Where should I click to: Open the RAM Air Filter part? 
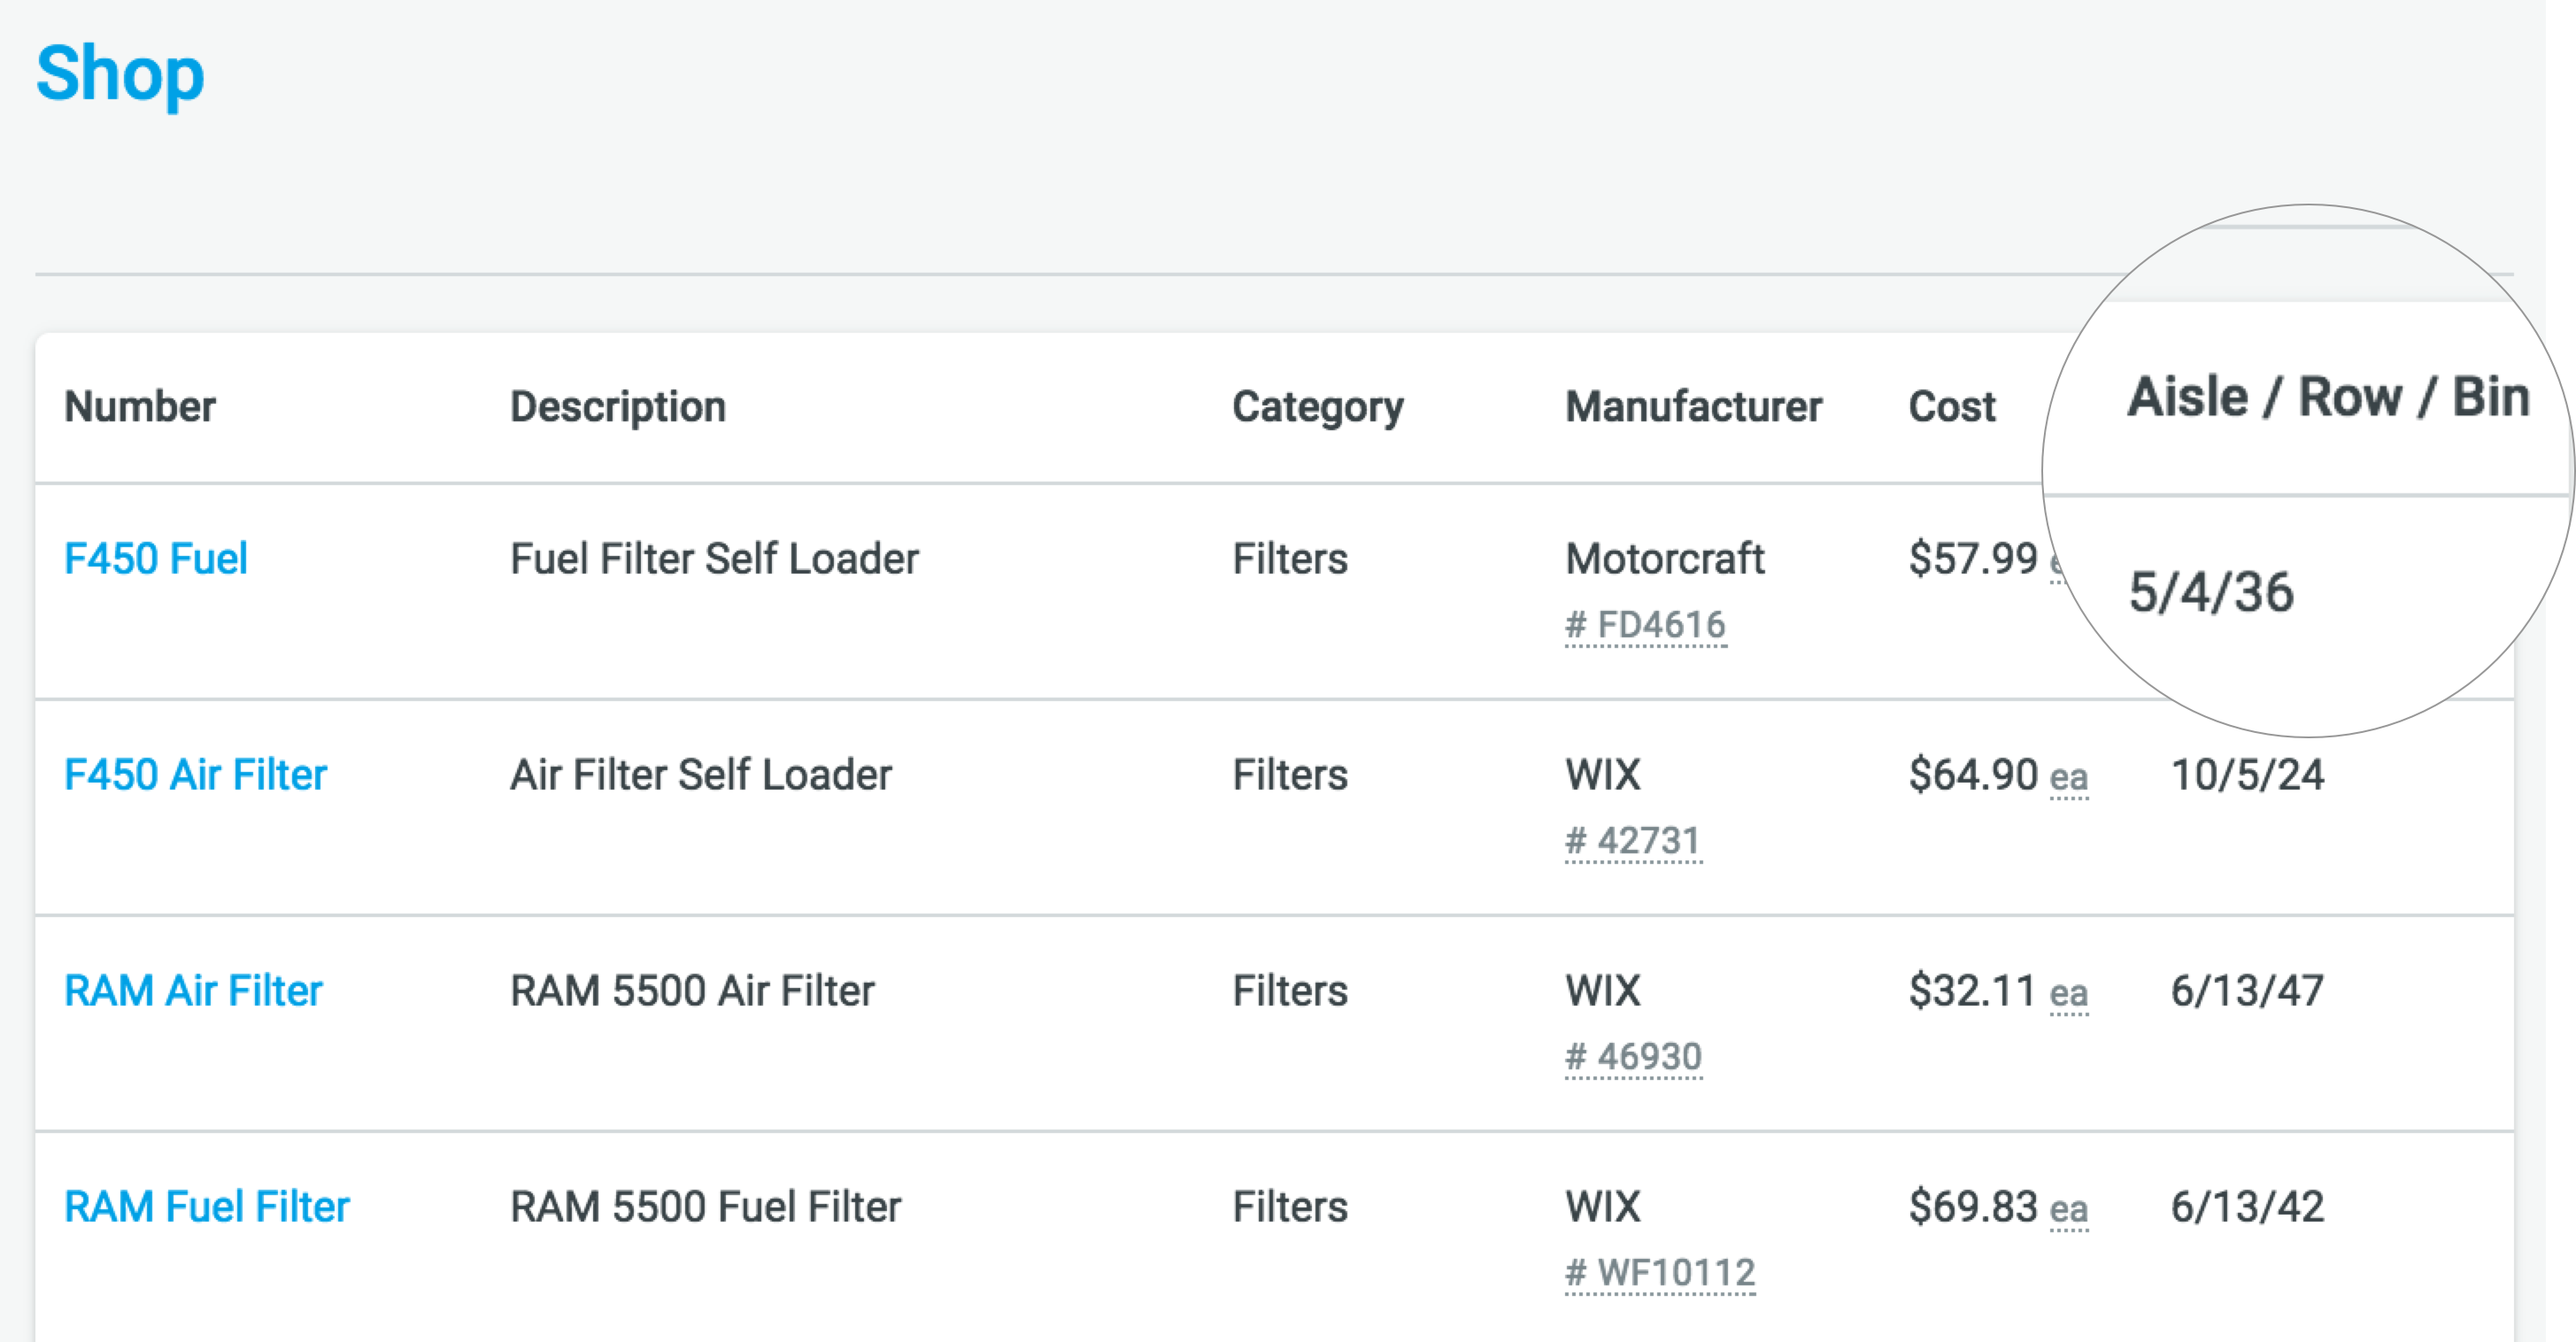[193, 990]
